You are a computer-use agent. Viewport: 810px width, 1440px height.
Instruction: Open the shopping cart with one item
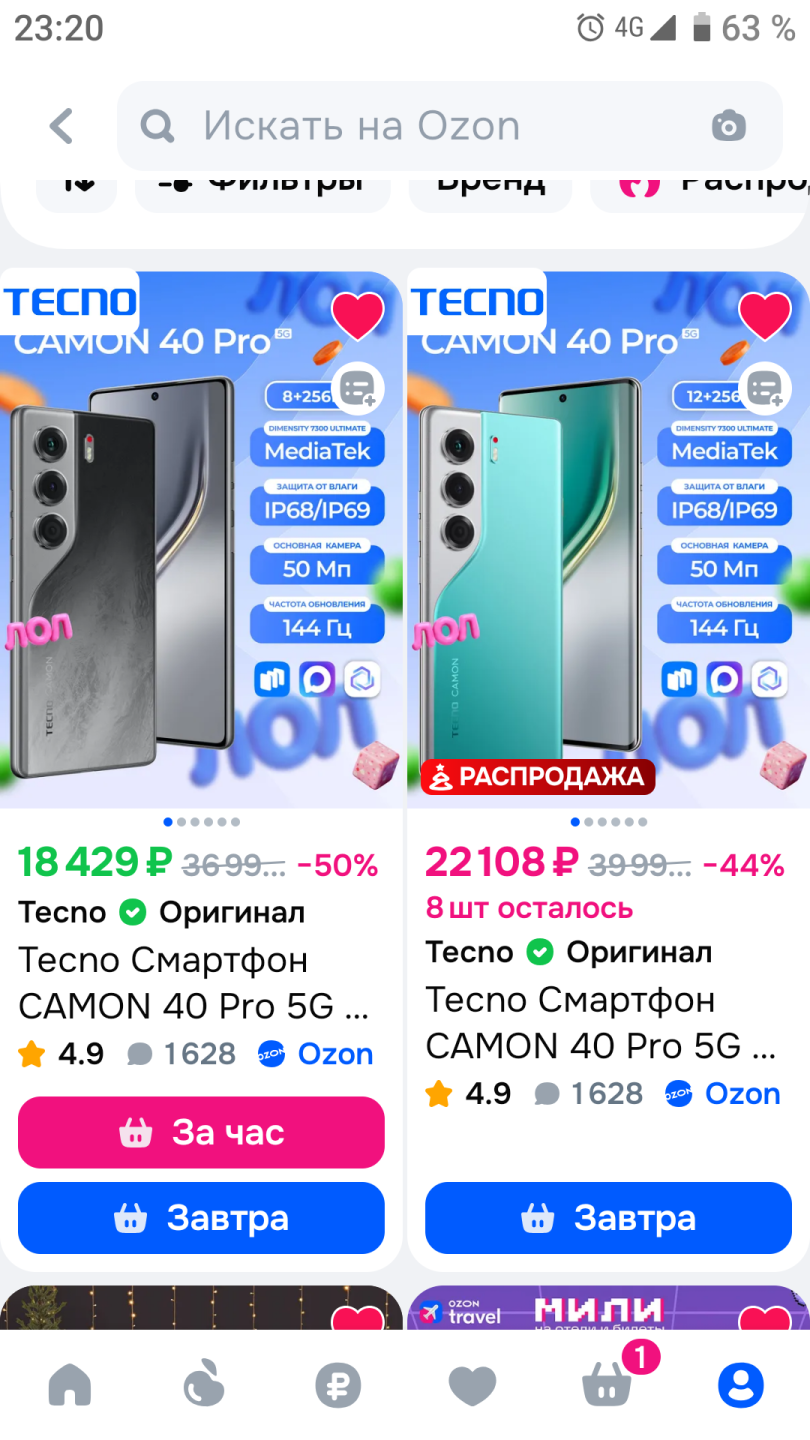coord(608,1384)
